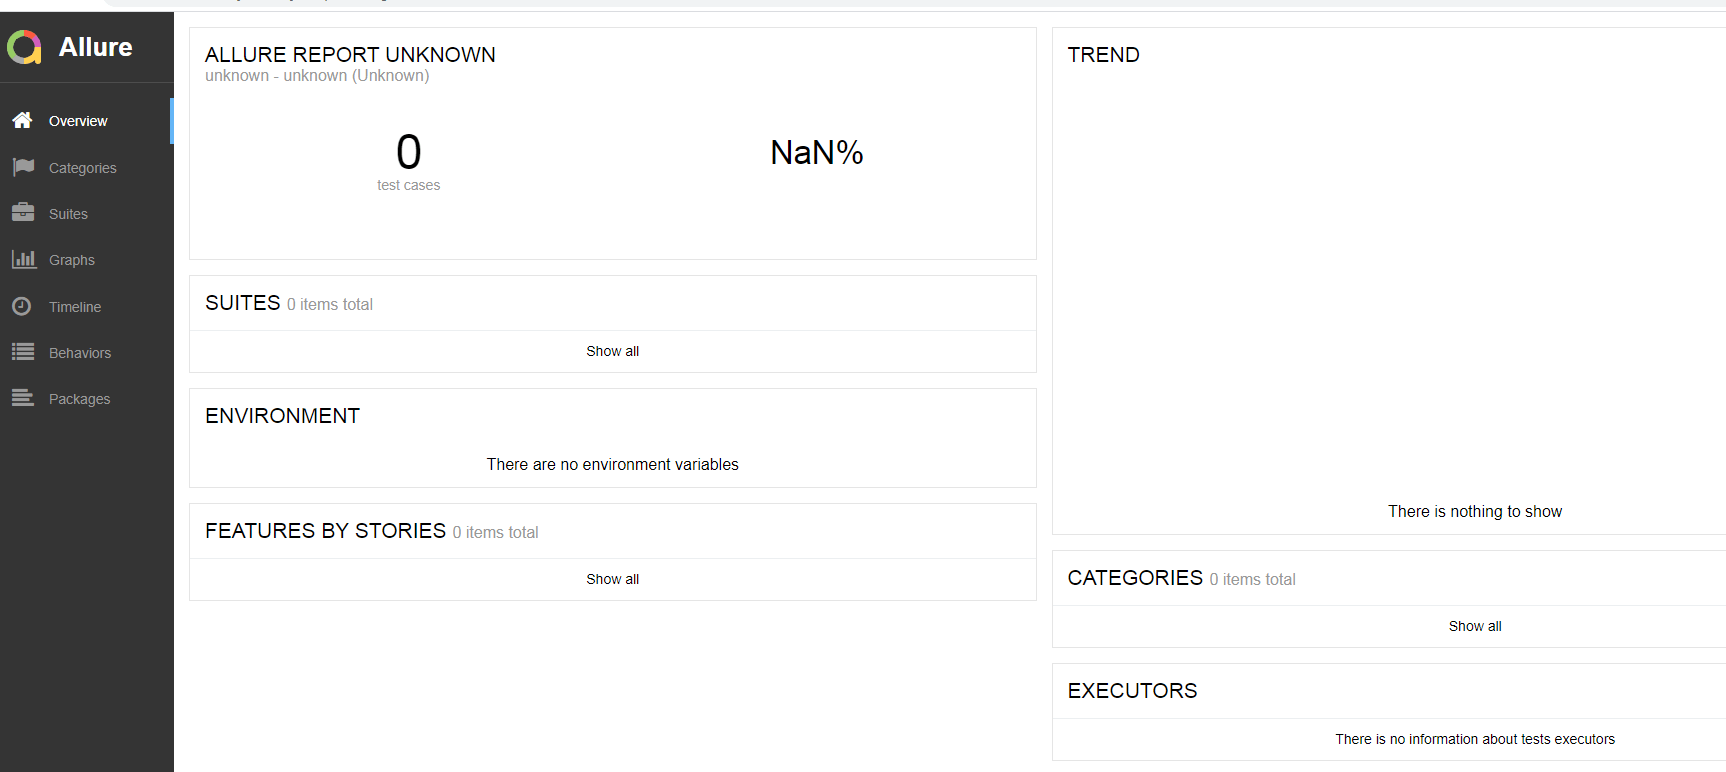This screenshot has height=772, width=1726.
Task: Switch to the Timeline view
Action: [87, 307]
